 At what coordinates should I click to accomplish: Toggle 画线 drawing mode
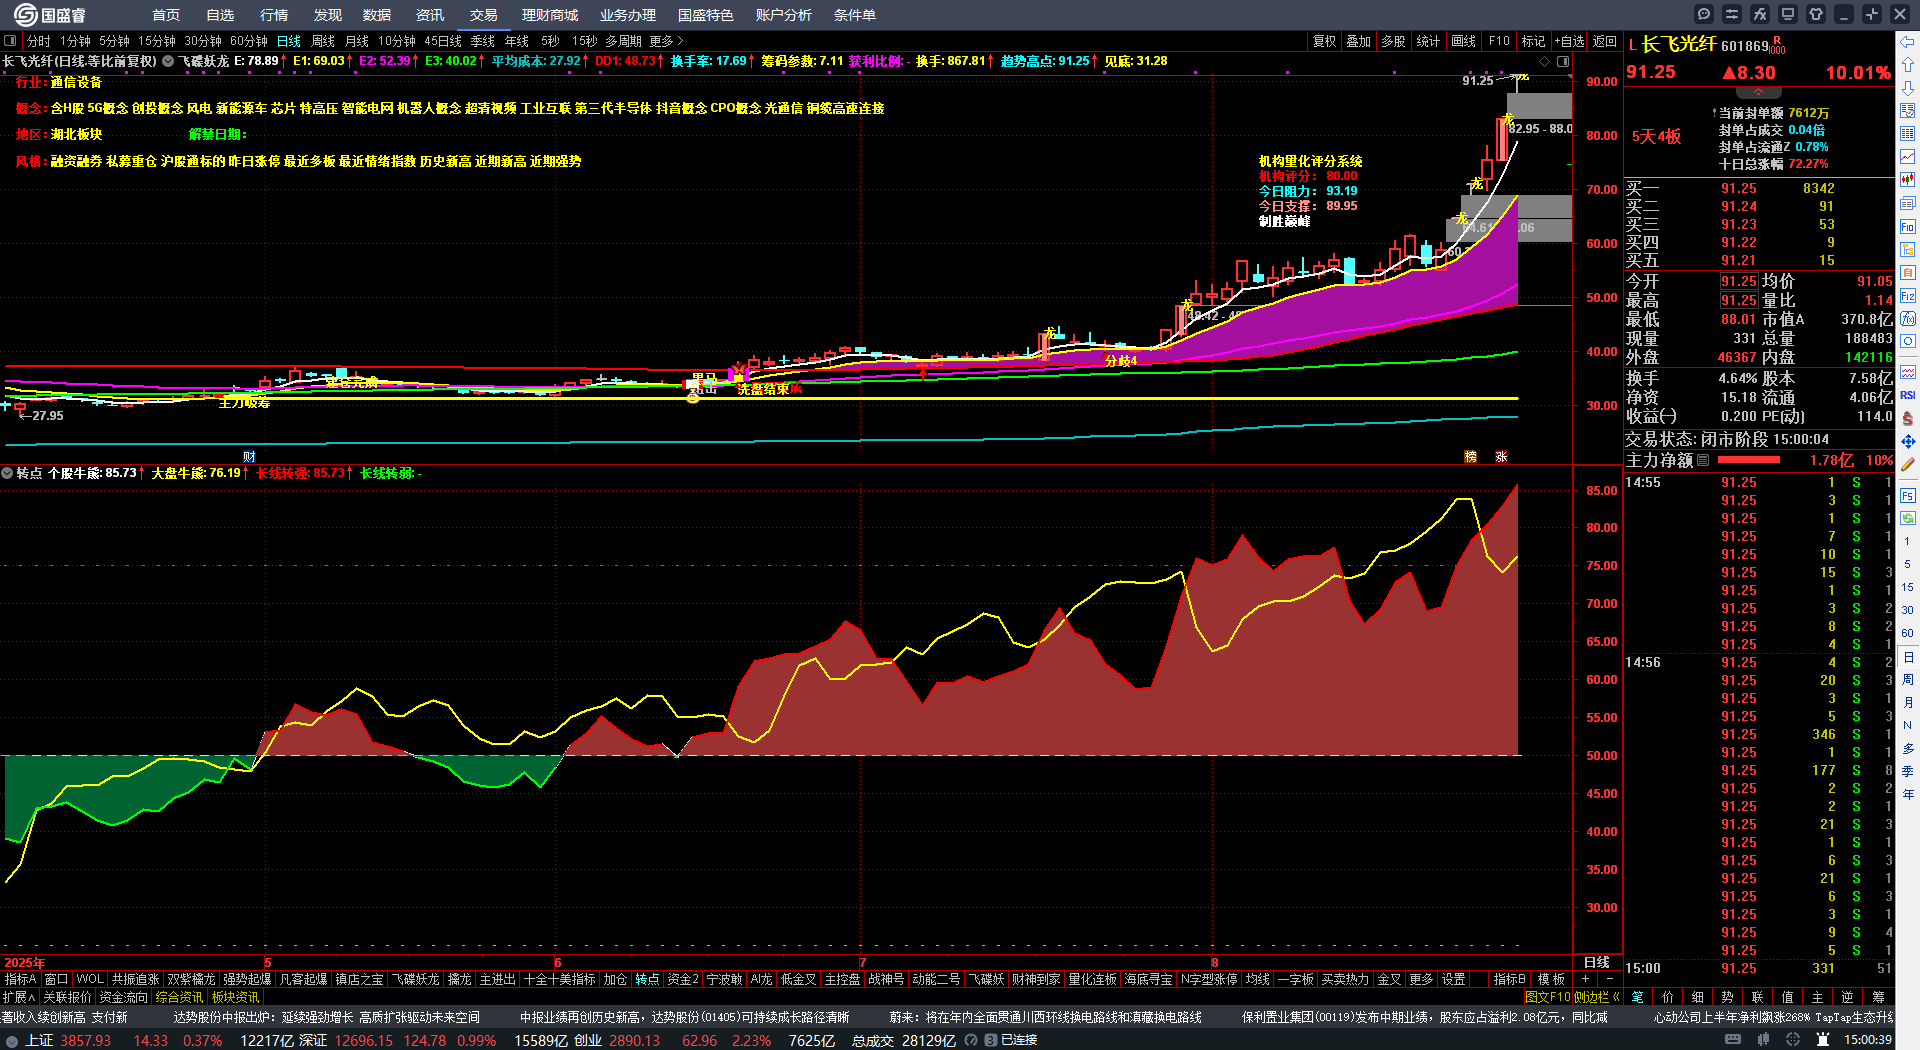coord(1463,41)
